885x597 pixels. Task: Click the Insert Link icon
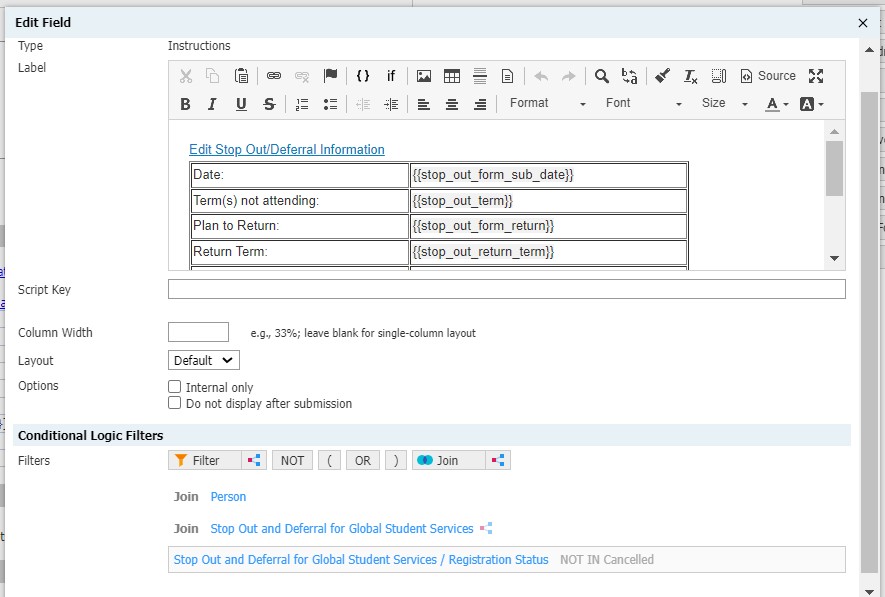[274, 76]
